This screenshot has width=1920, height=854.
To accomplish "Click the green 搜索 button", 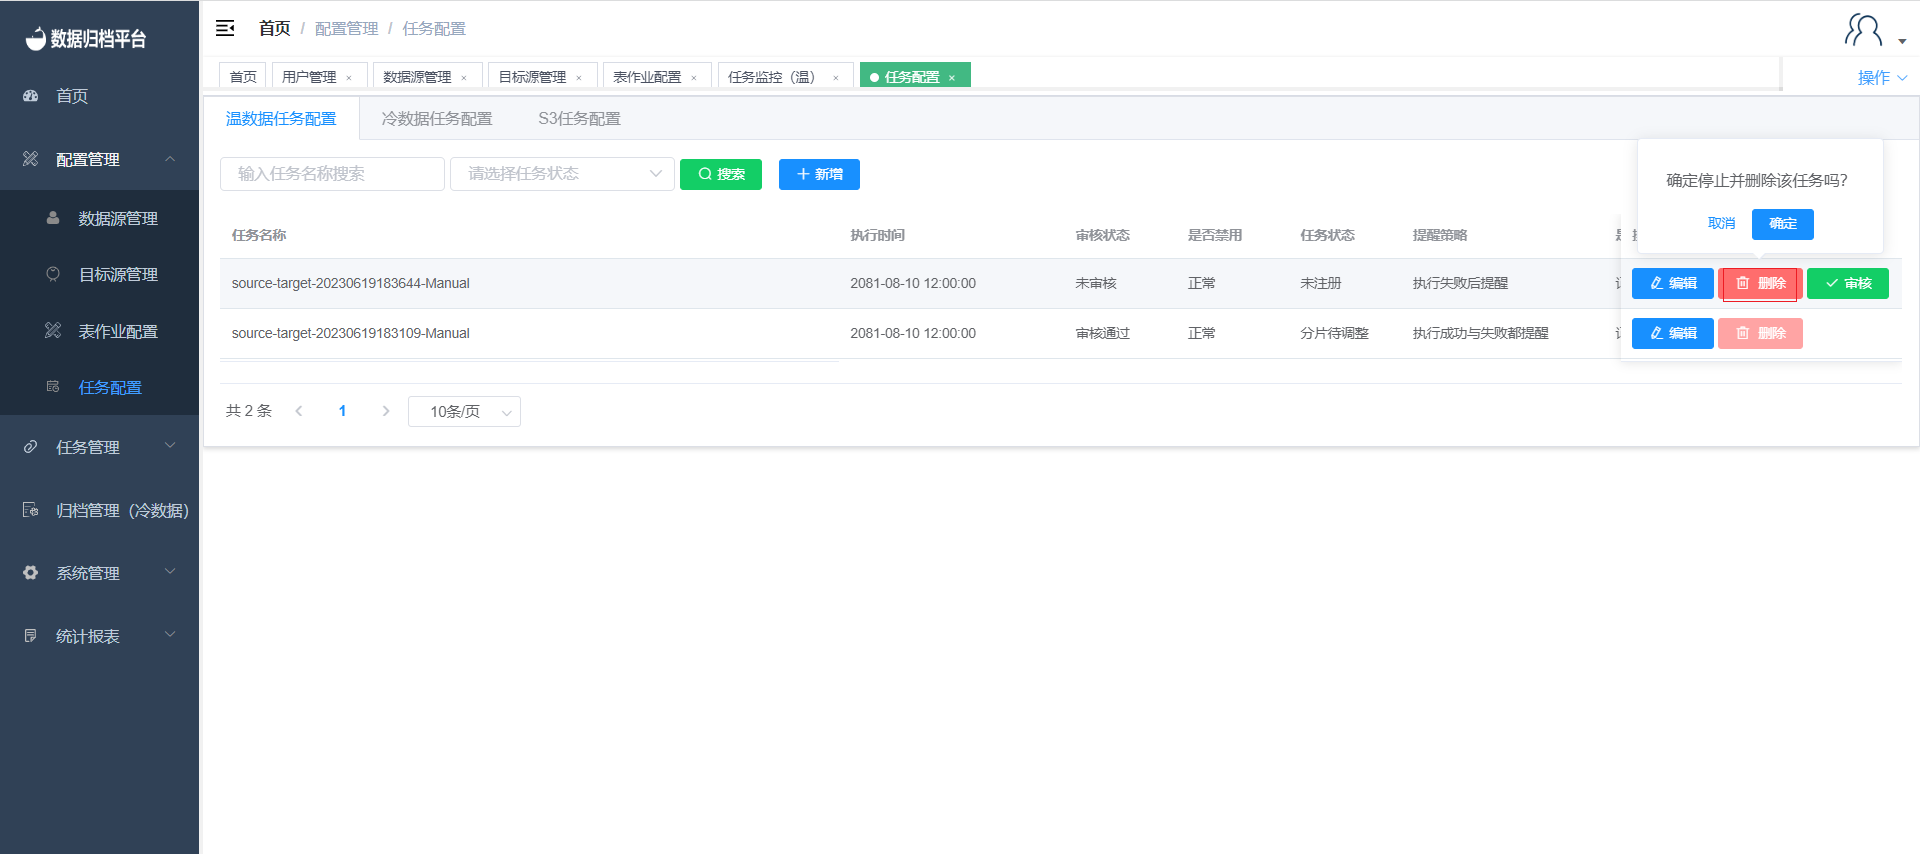I will point(721,174).
